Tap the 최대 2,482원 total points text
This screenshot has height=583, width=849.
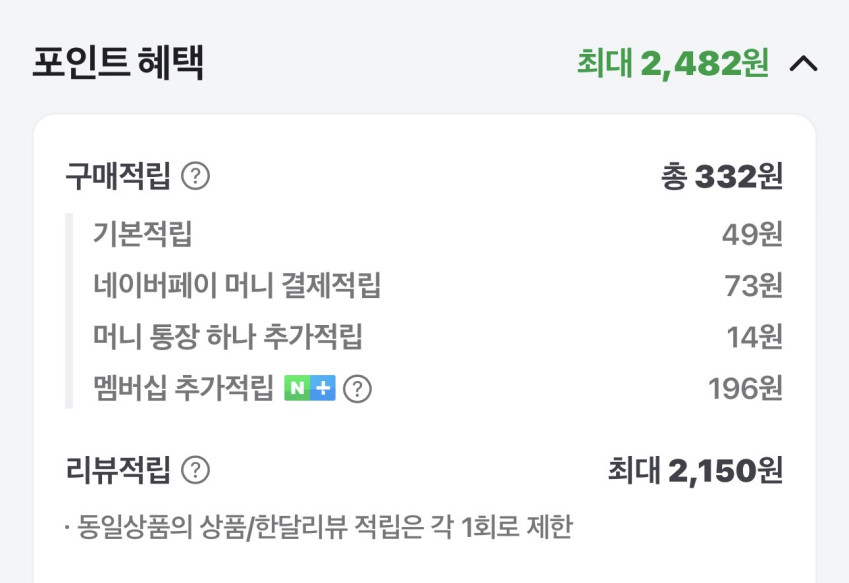pos(672,64)
